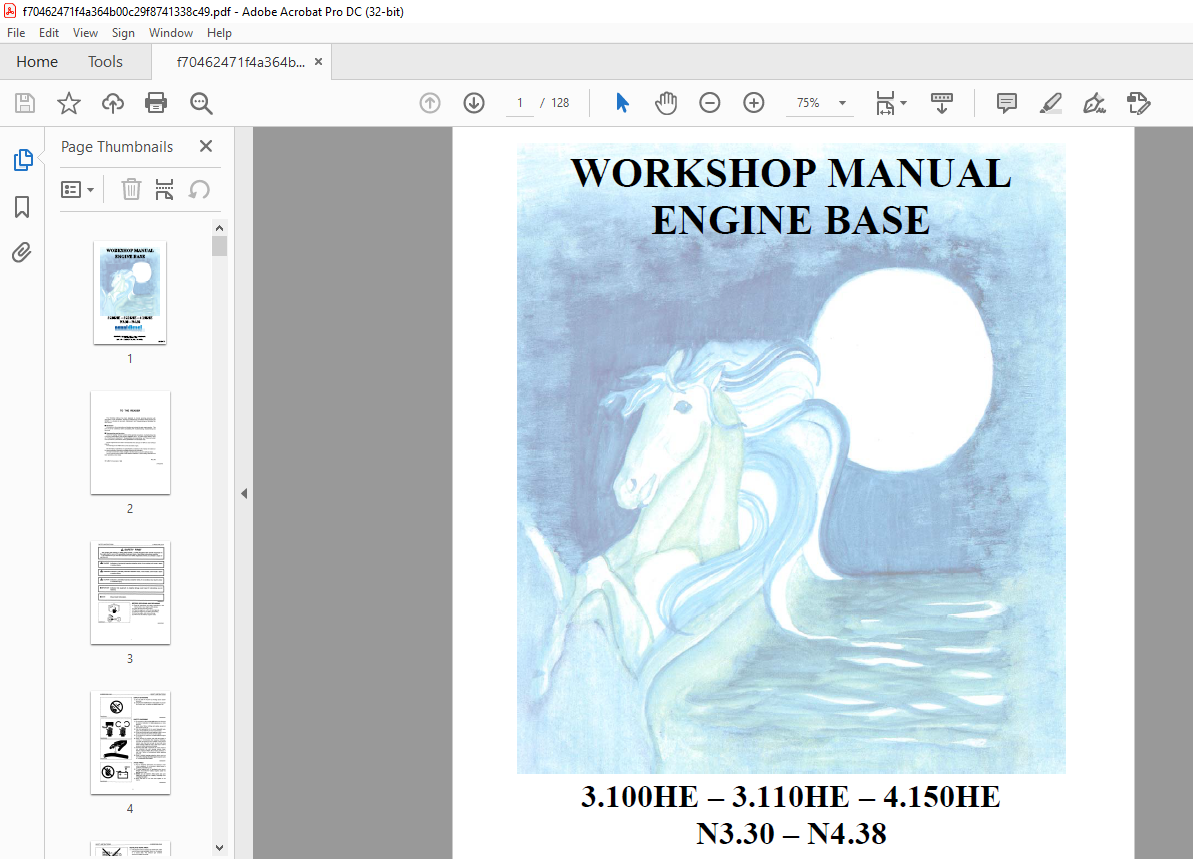This screenshot has width=1193, height=859.
Task: Select page 2 thumbnail
Action: click(130, 443)
